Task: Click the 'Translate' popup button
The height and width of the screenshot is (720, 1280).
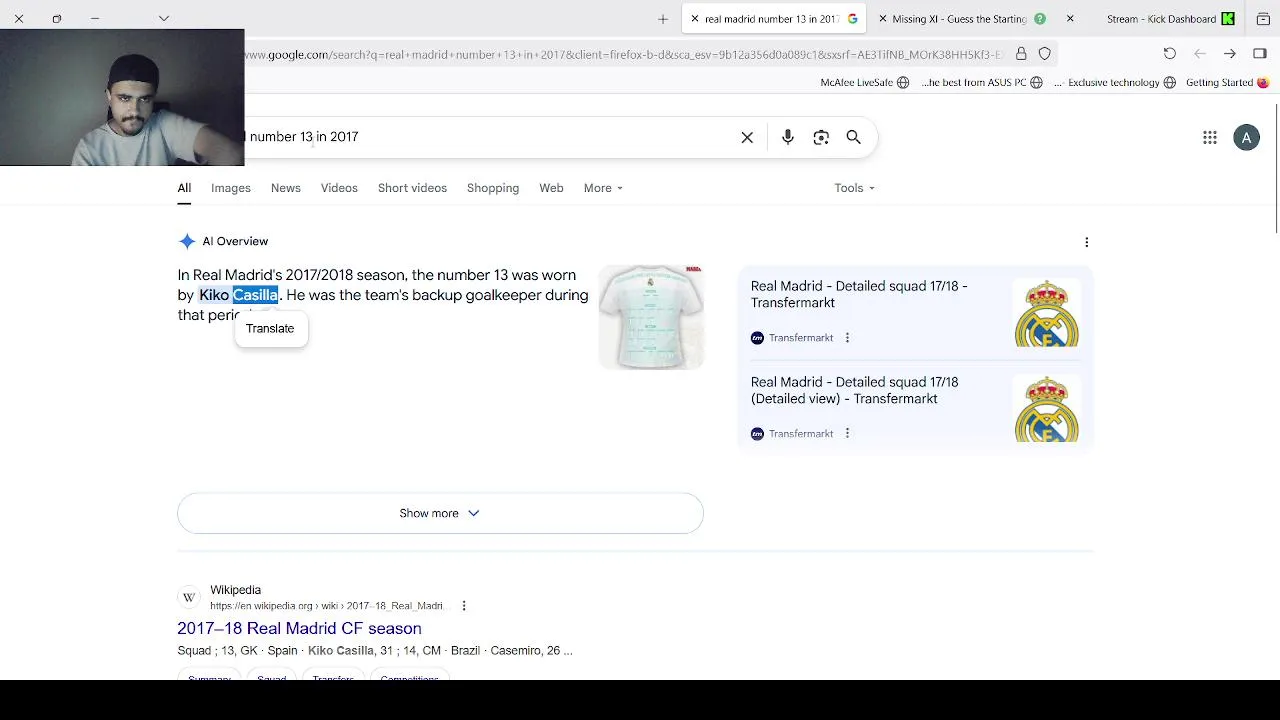Action: pos(270,328)
